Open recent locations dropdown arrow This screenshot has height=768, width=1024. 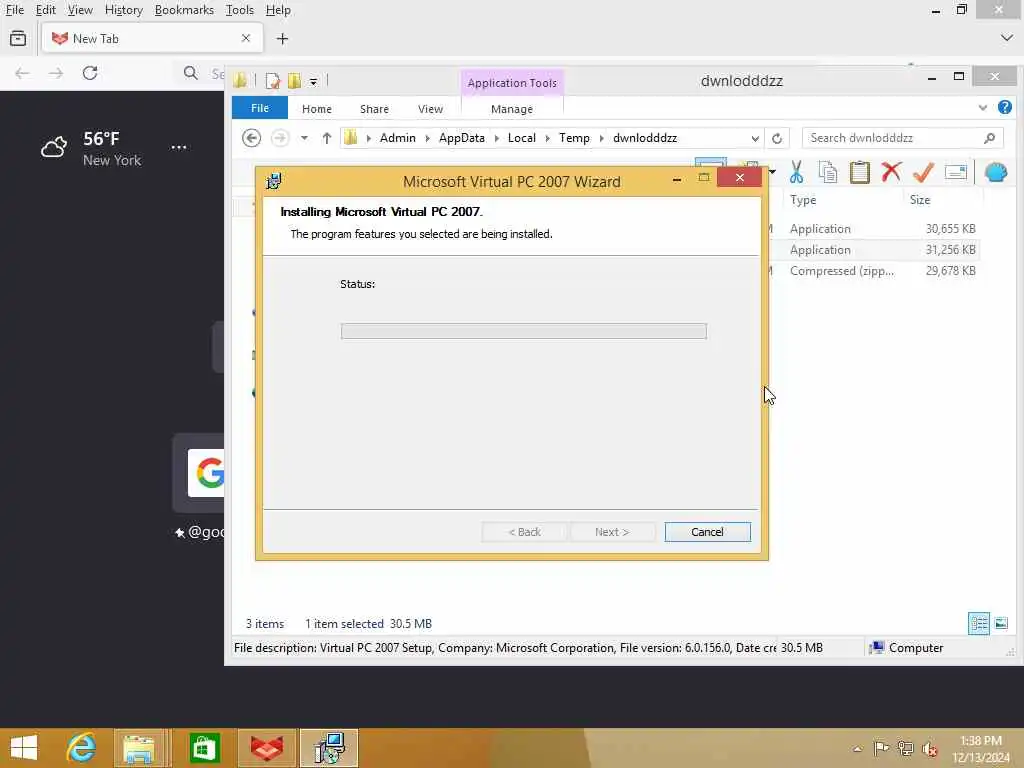[304, 138]
